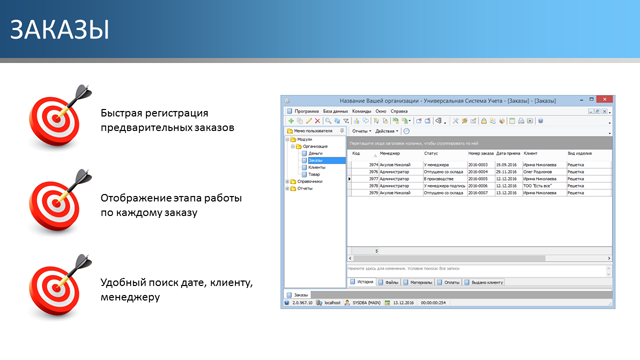
Task: Open the Отчеты dropdown button
Action: click(x=362, y=131)
